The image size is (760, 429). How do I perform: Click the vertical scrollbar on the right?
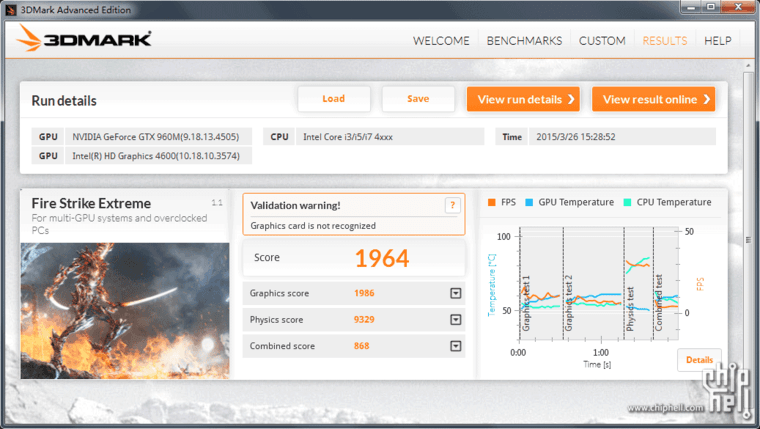coord(748,240)
